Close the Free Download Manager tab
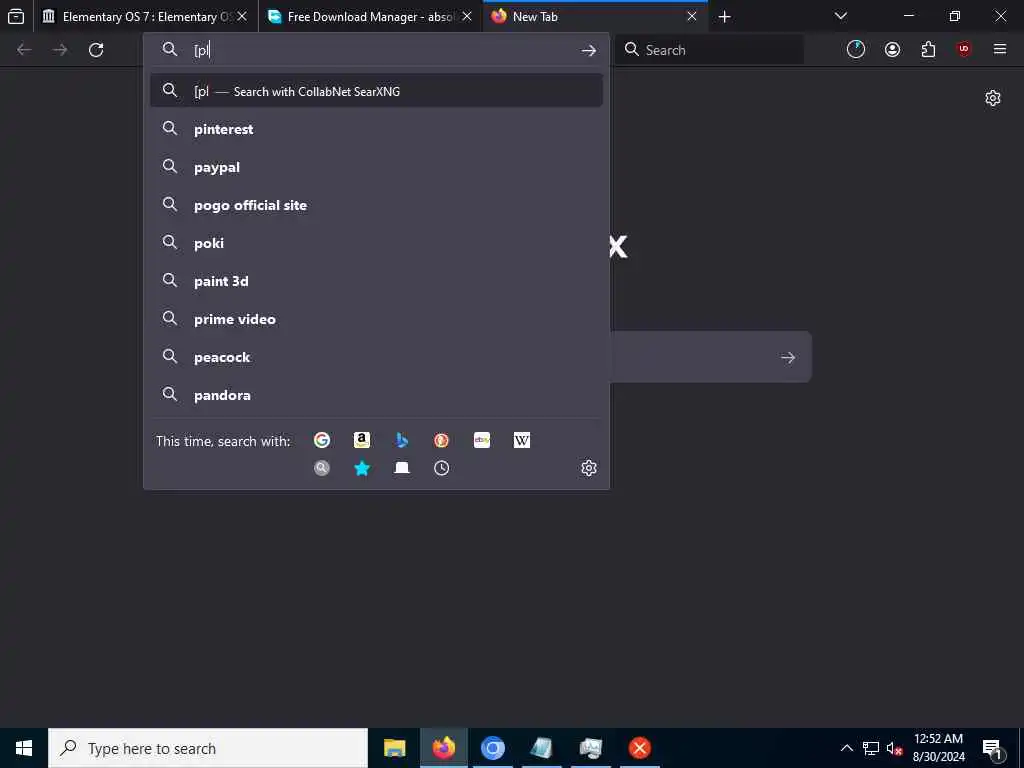The image size is (1024, 768). pos(466,16)
